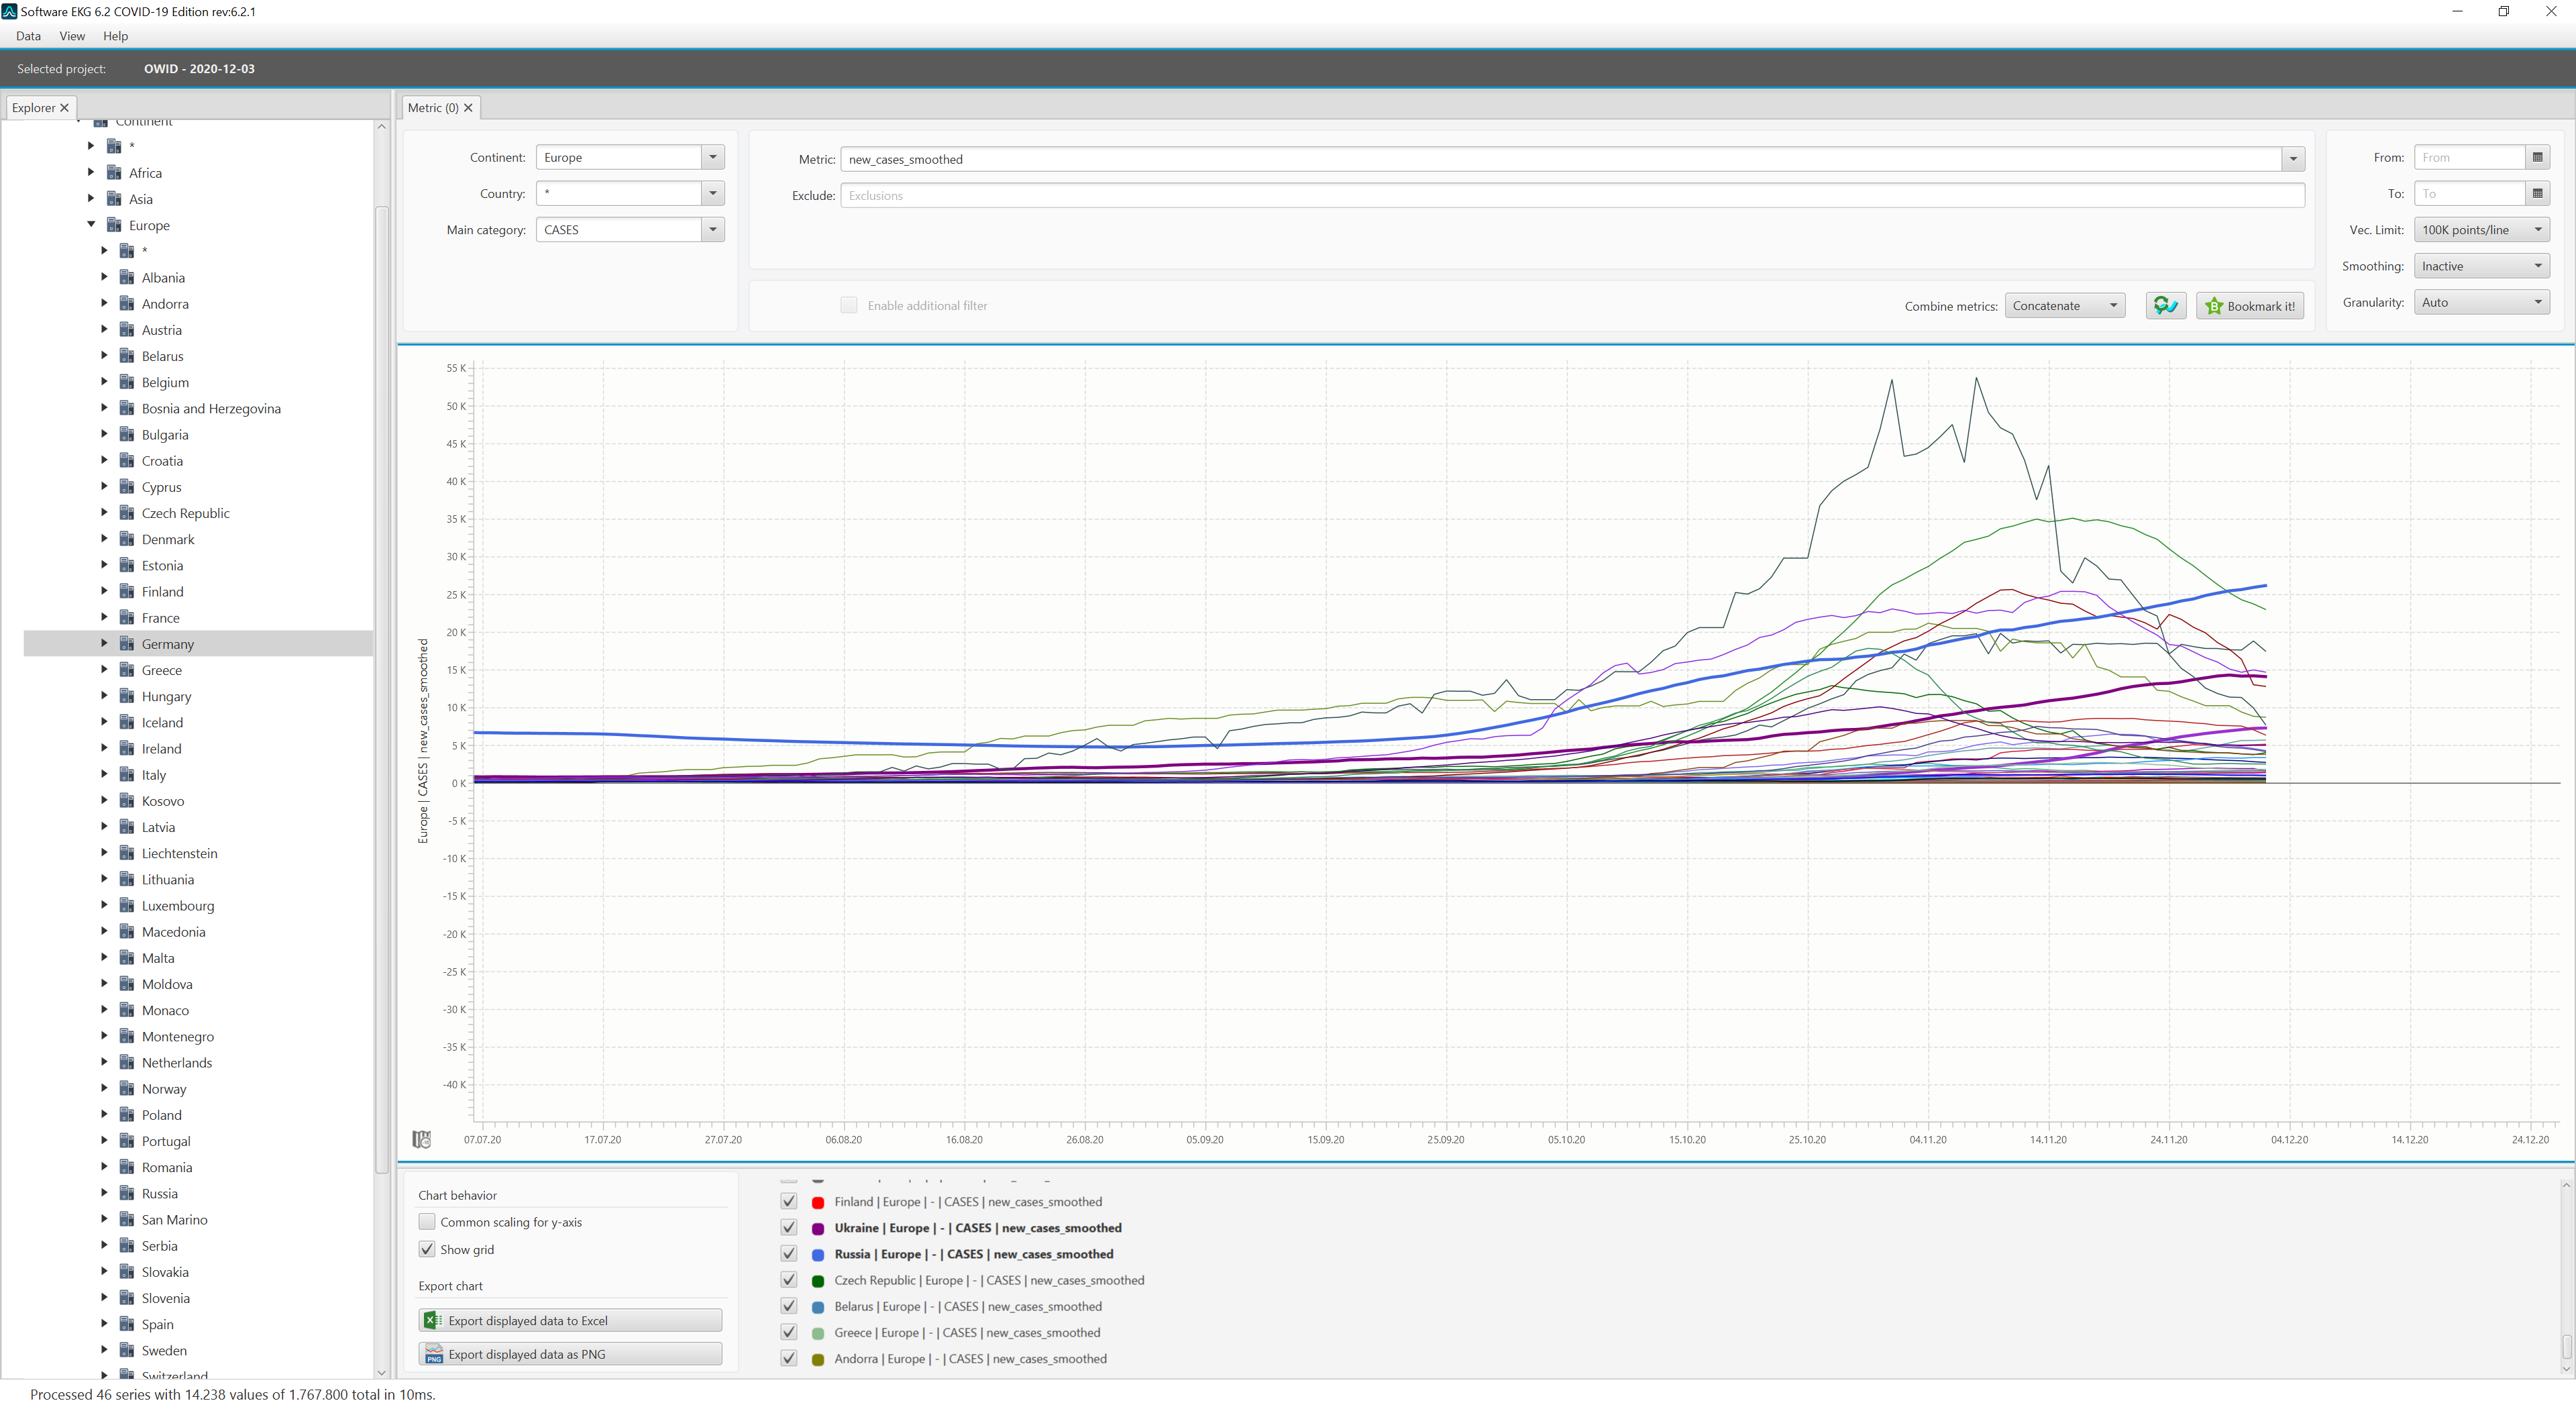Click the Germany folder icon in tree

tap(127, 644)
